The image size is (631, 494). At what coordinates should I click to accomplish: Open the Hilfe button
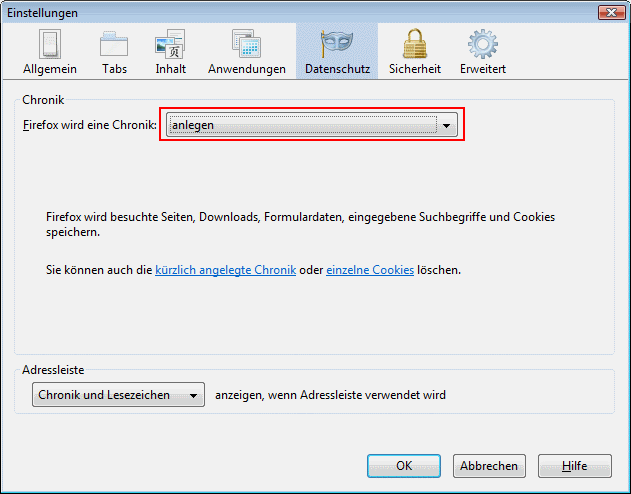point(575,466)
